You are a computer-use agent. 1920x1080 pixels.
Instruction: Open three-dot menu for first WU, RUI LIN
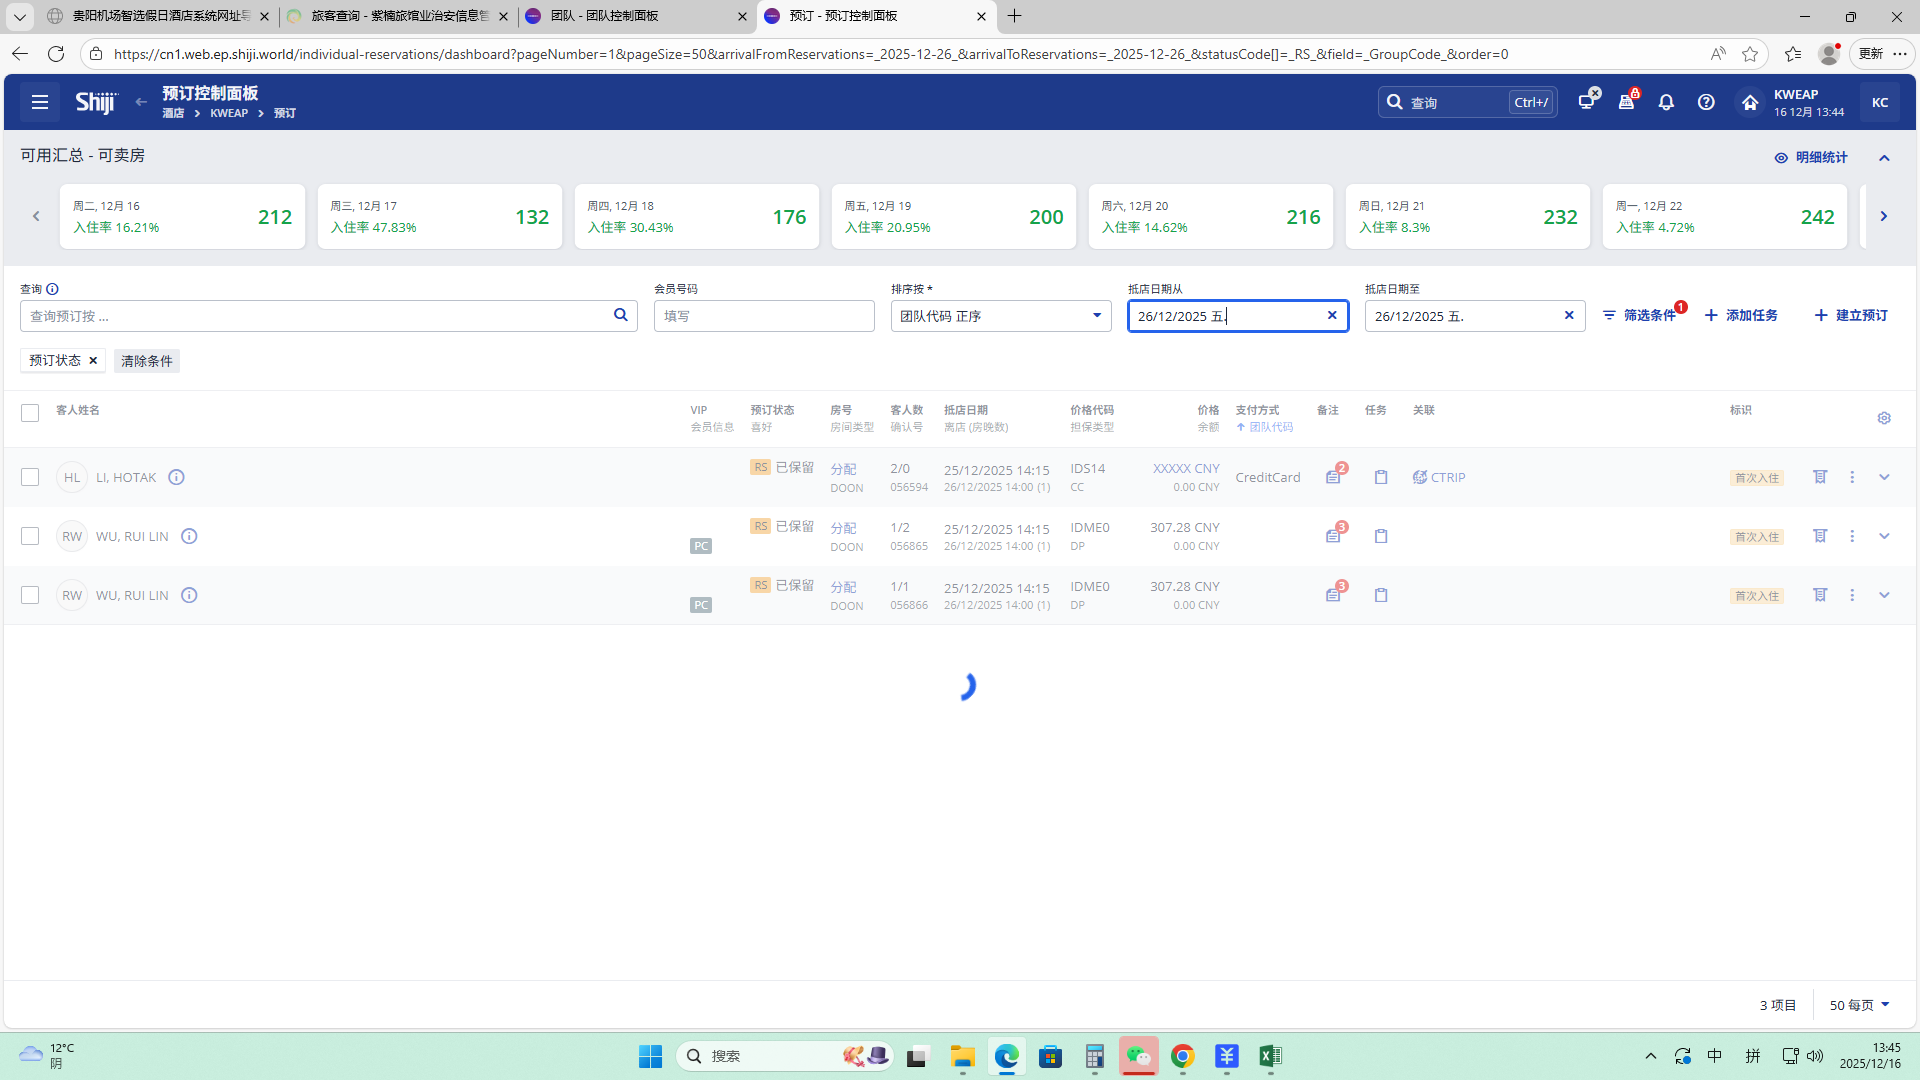(1852, 536)
